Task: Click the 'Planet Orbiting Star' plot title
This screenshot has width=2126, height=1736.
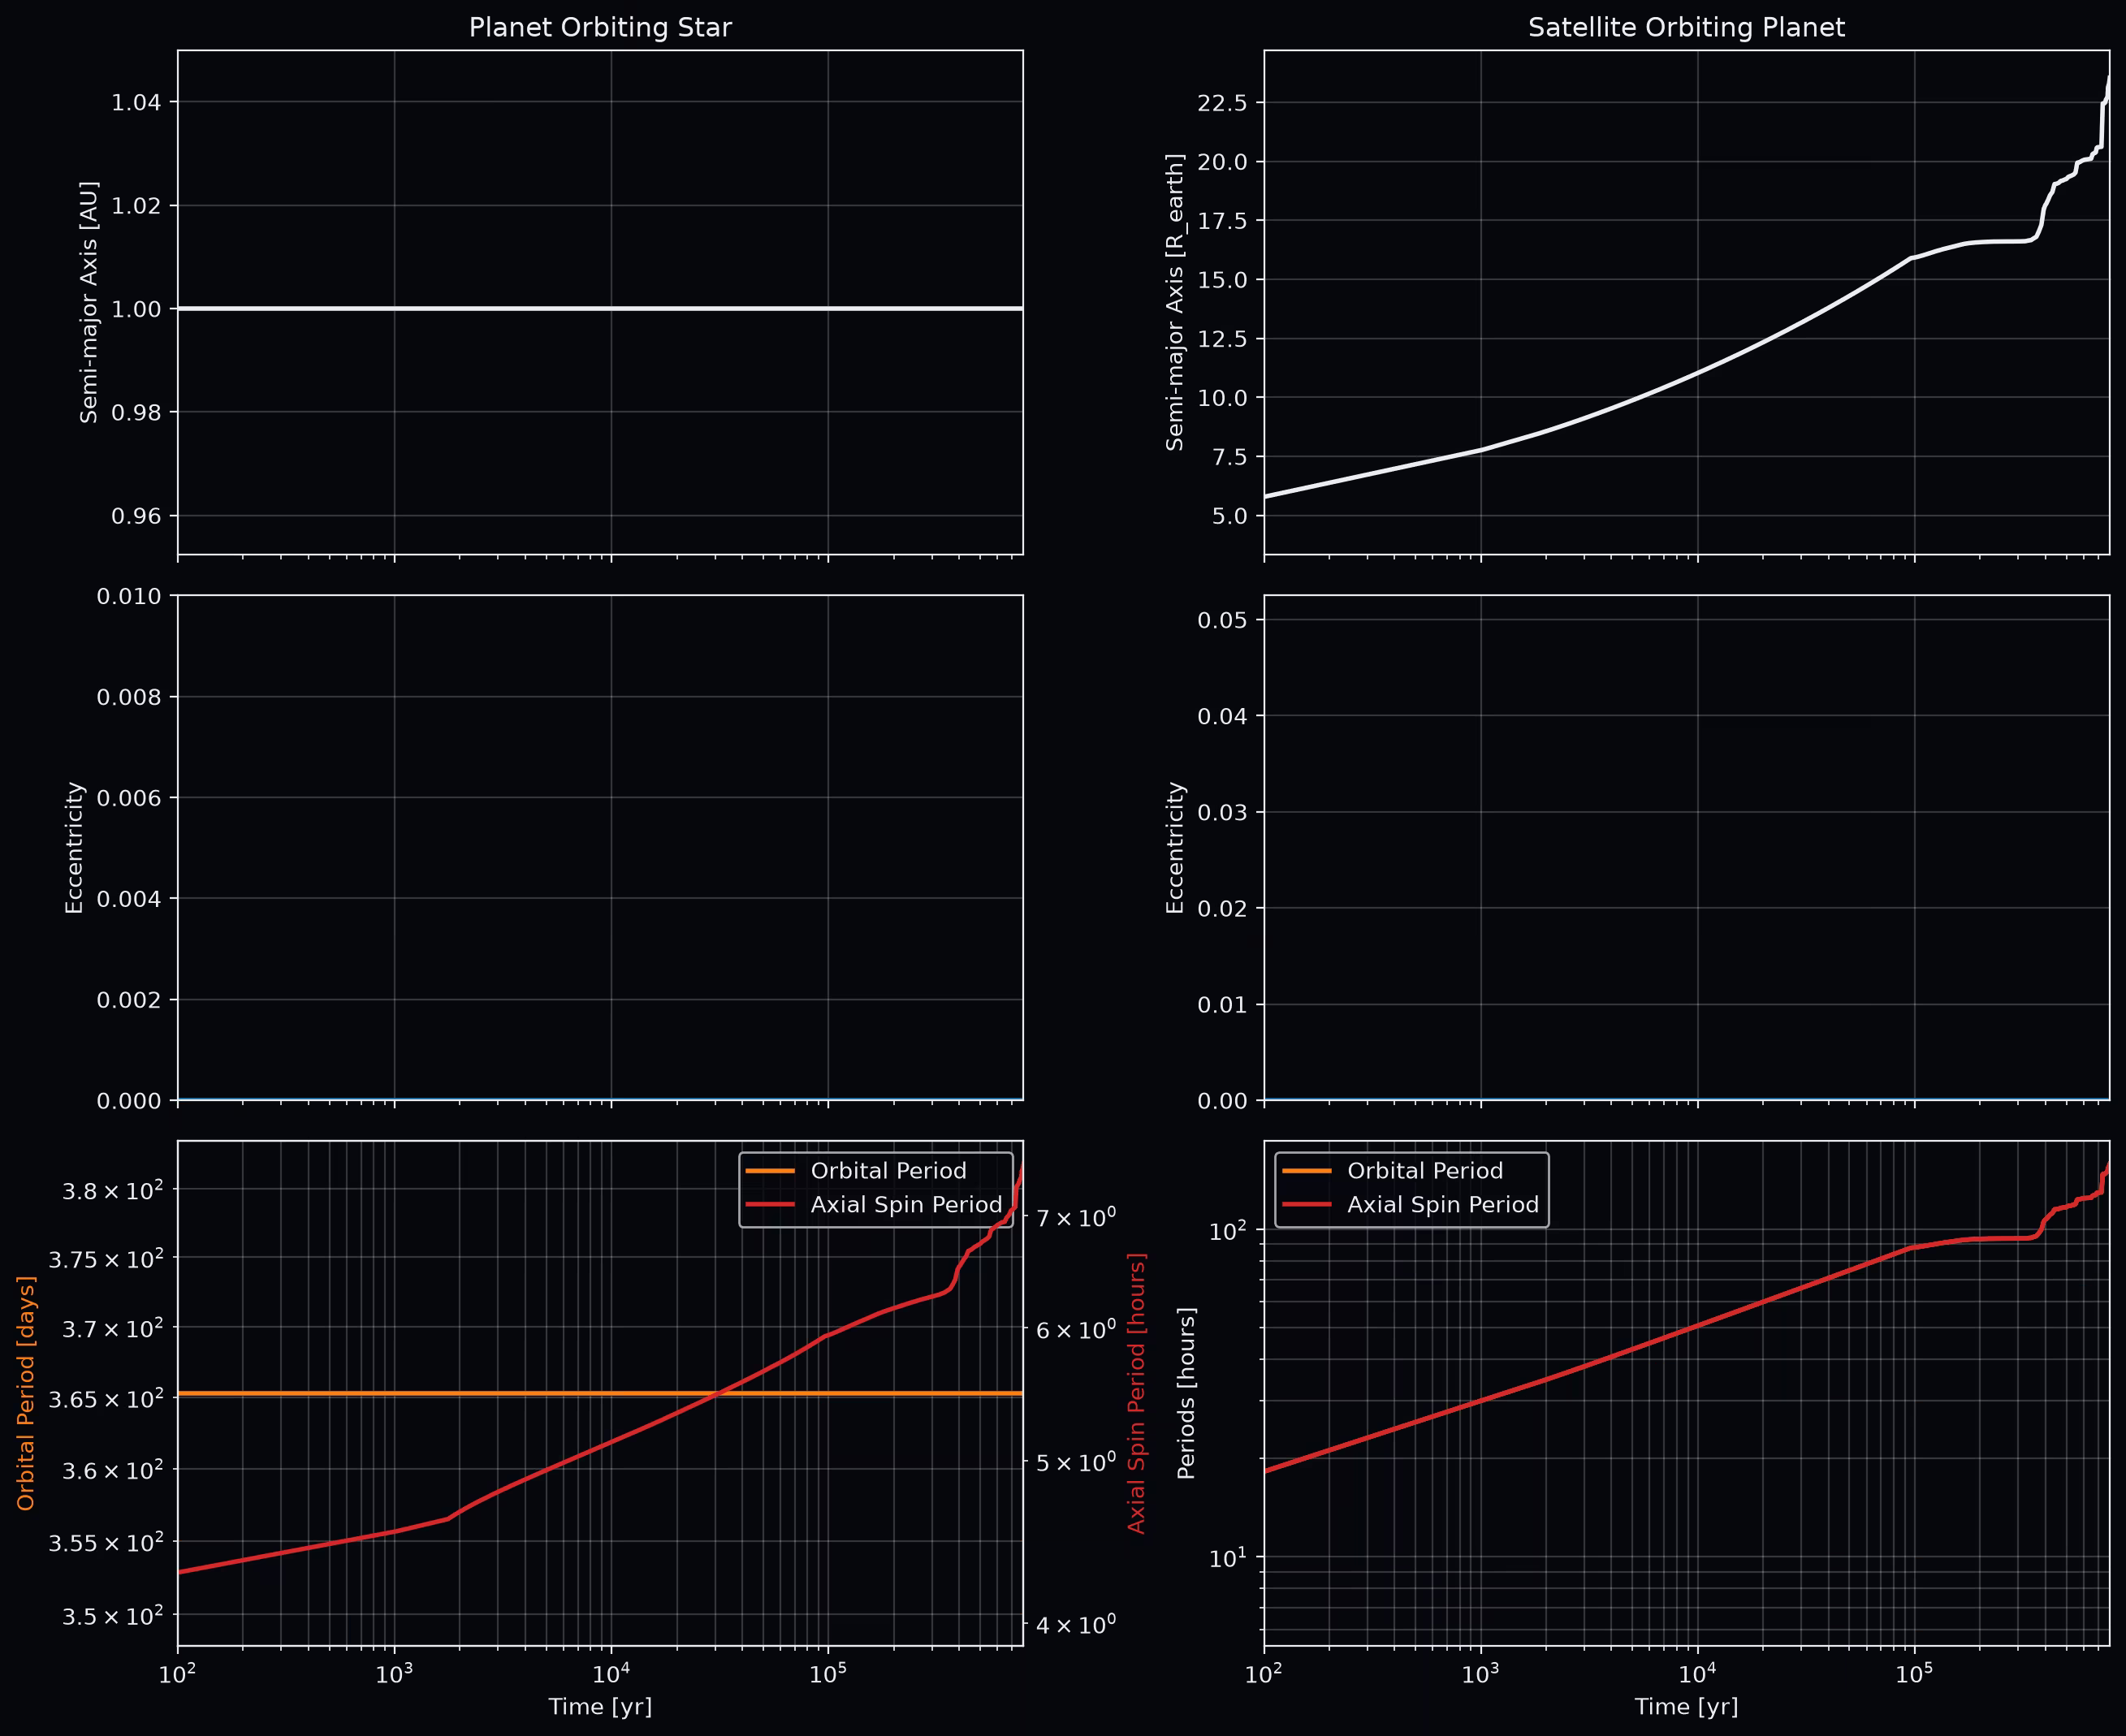Action: [x=600, y=28]
